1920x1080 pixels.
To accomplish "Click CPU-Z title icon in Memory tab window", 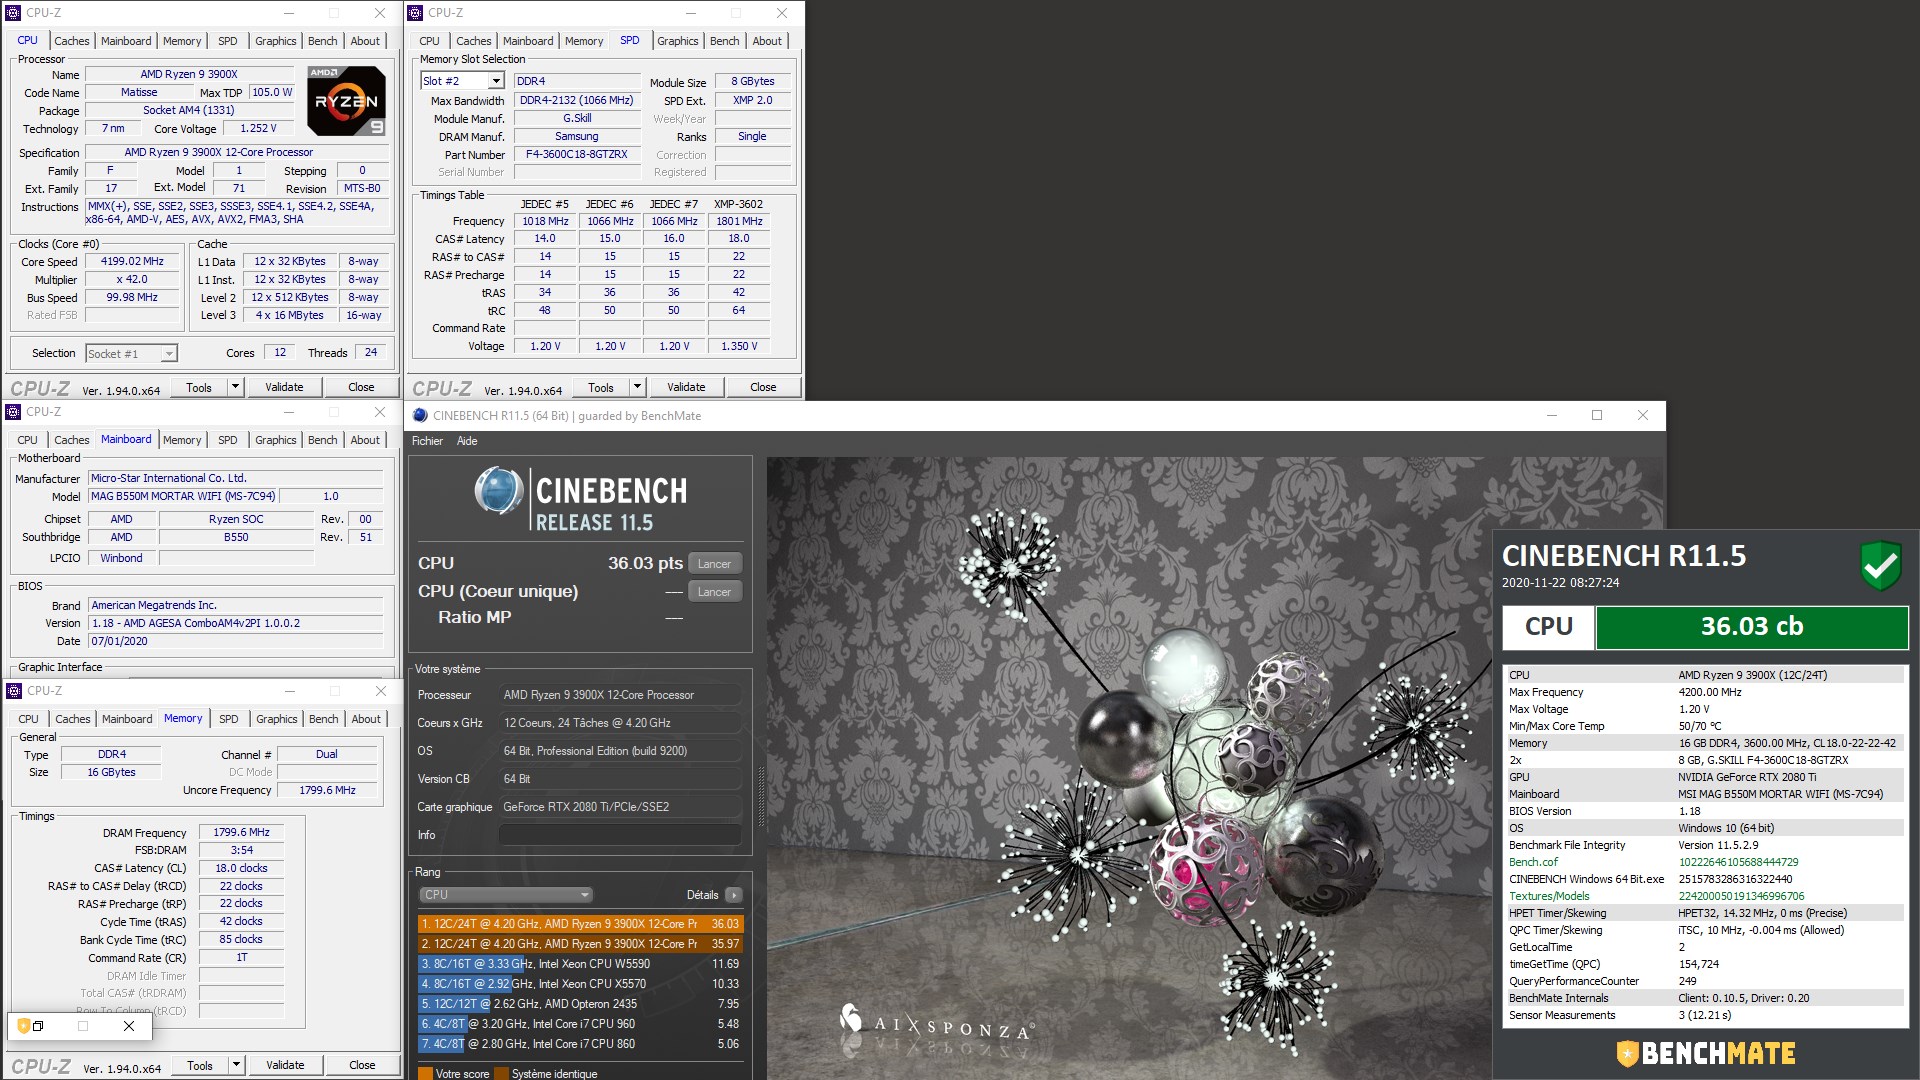I will (x=14, y=691).
